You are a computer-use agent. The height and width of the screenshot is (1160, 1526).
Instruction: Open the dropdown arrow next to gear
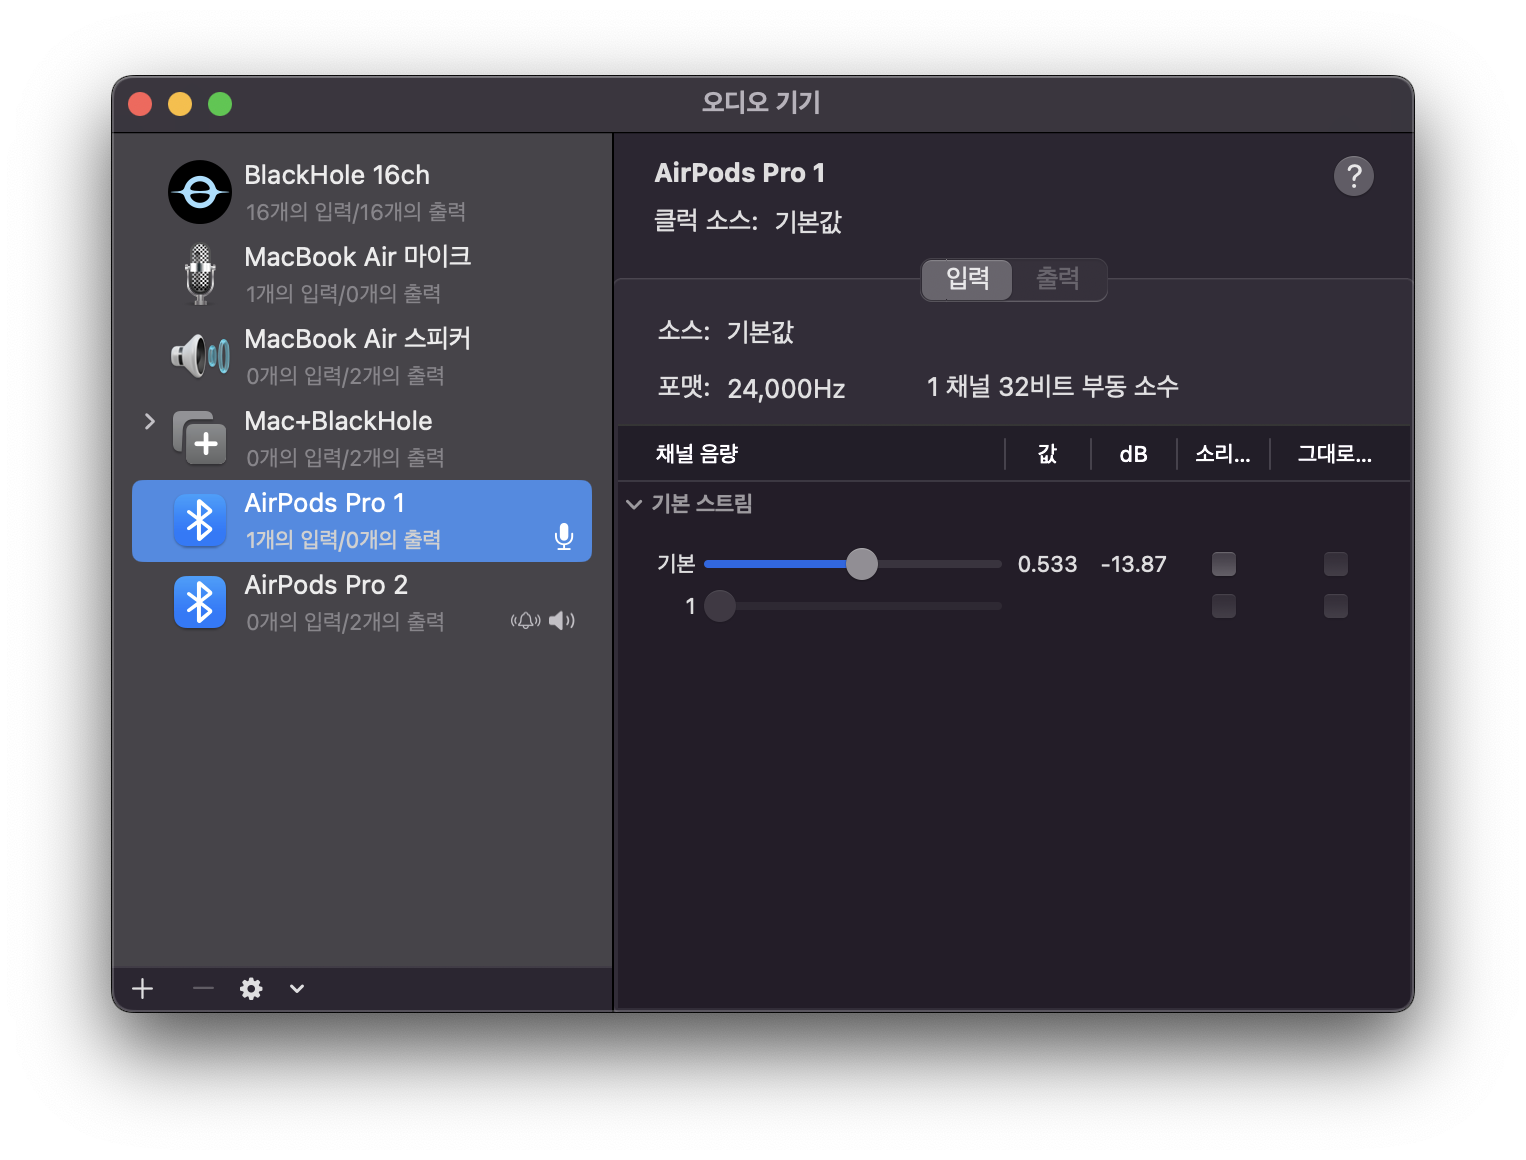coord(297,989)
